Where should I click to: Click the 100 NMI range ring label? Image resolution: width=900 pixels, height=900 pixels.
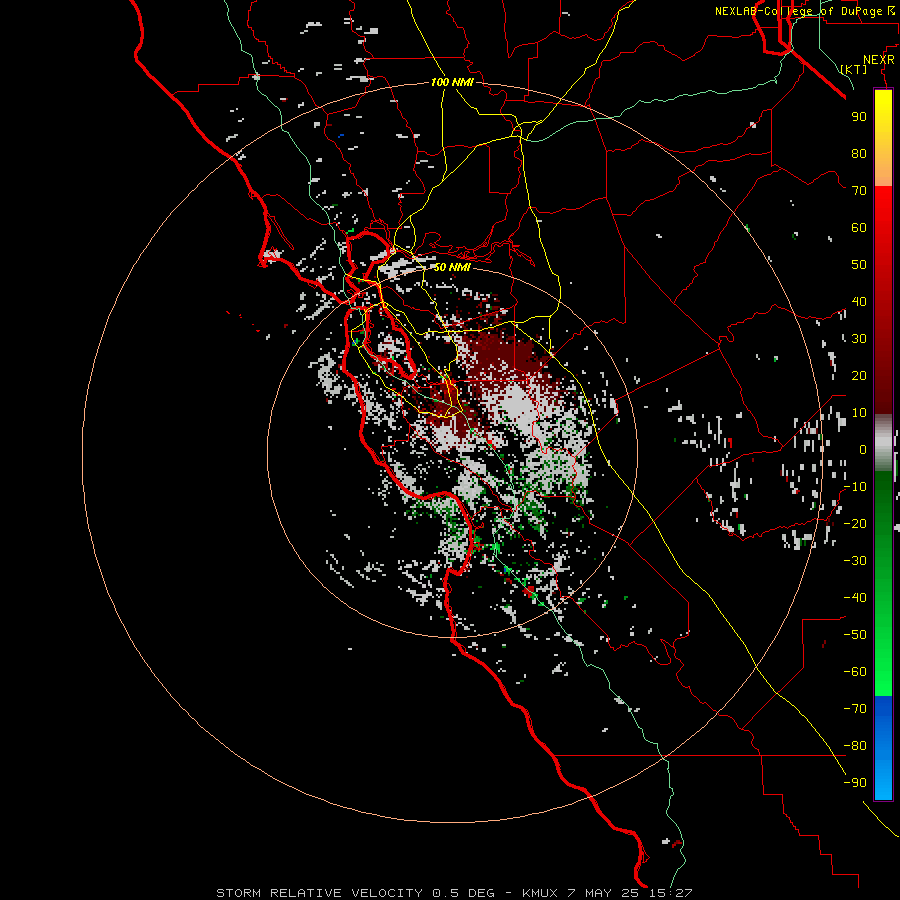452,82
